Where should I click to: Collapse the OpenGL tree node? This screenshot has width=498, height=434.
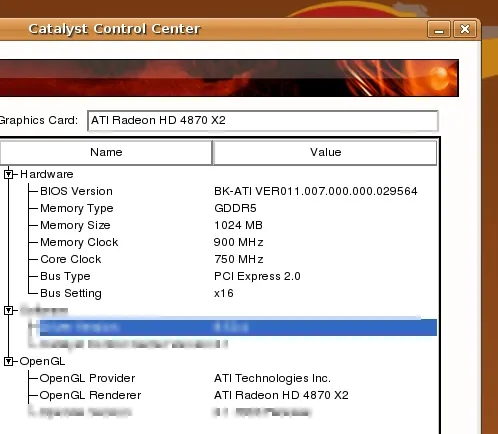tap(9, 361)
